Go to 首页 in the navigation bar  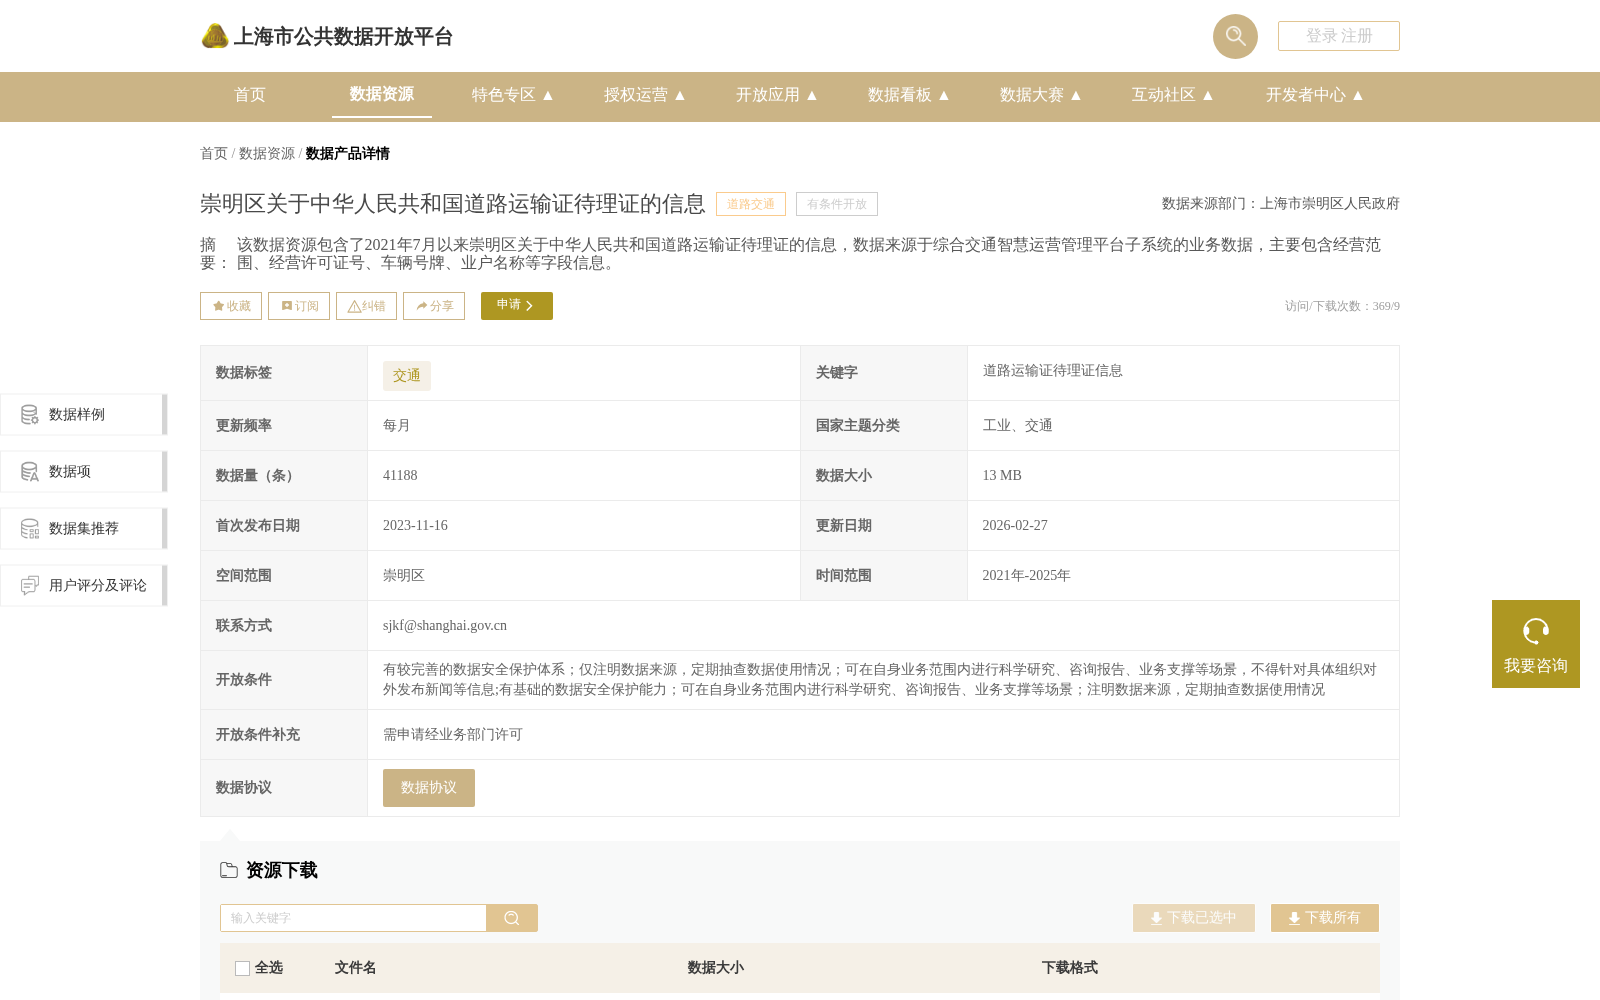coord(250,95)
